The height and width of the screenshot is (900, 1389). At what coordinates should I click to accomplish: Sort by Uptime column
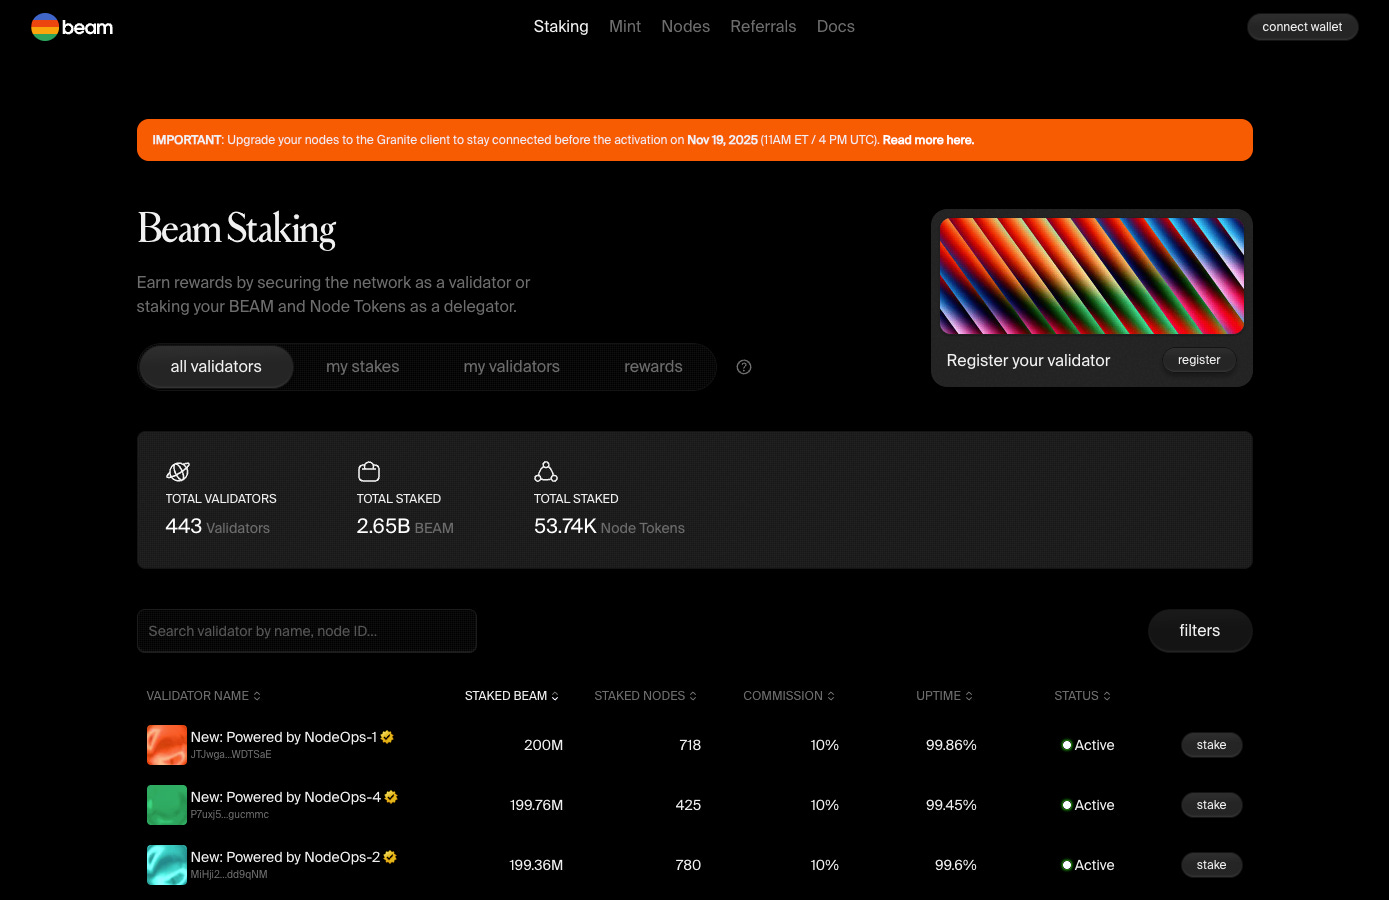[x=944, y=696]
